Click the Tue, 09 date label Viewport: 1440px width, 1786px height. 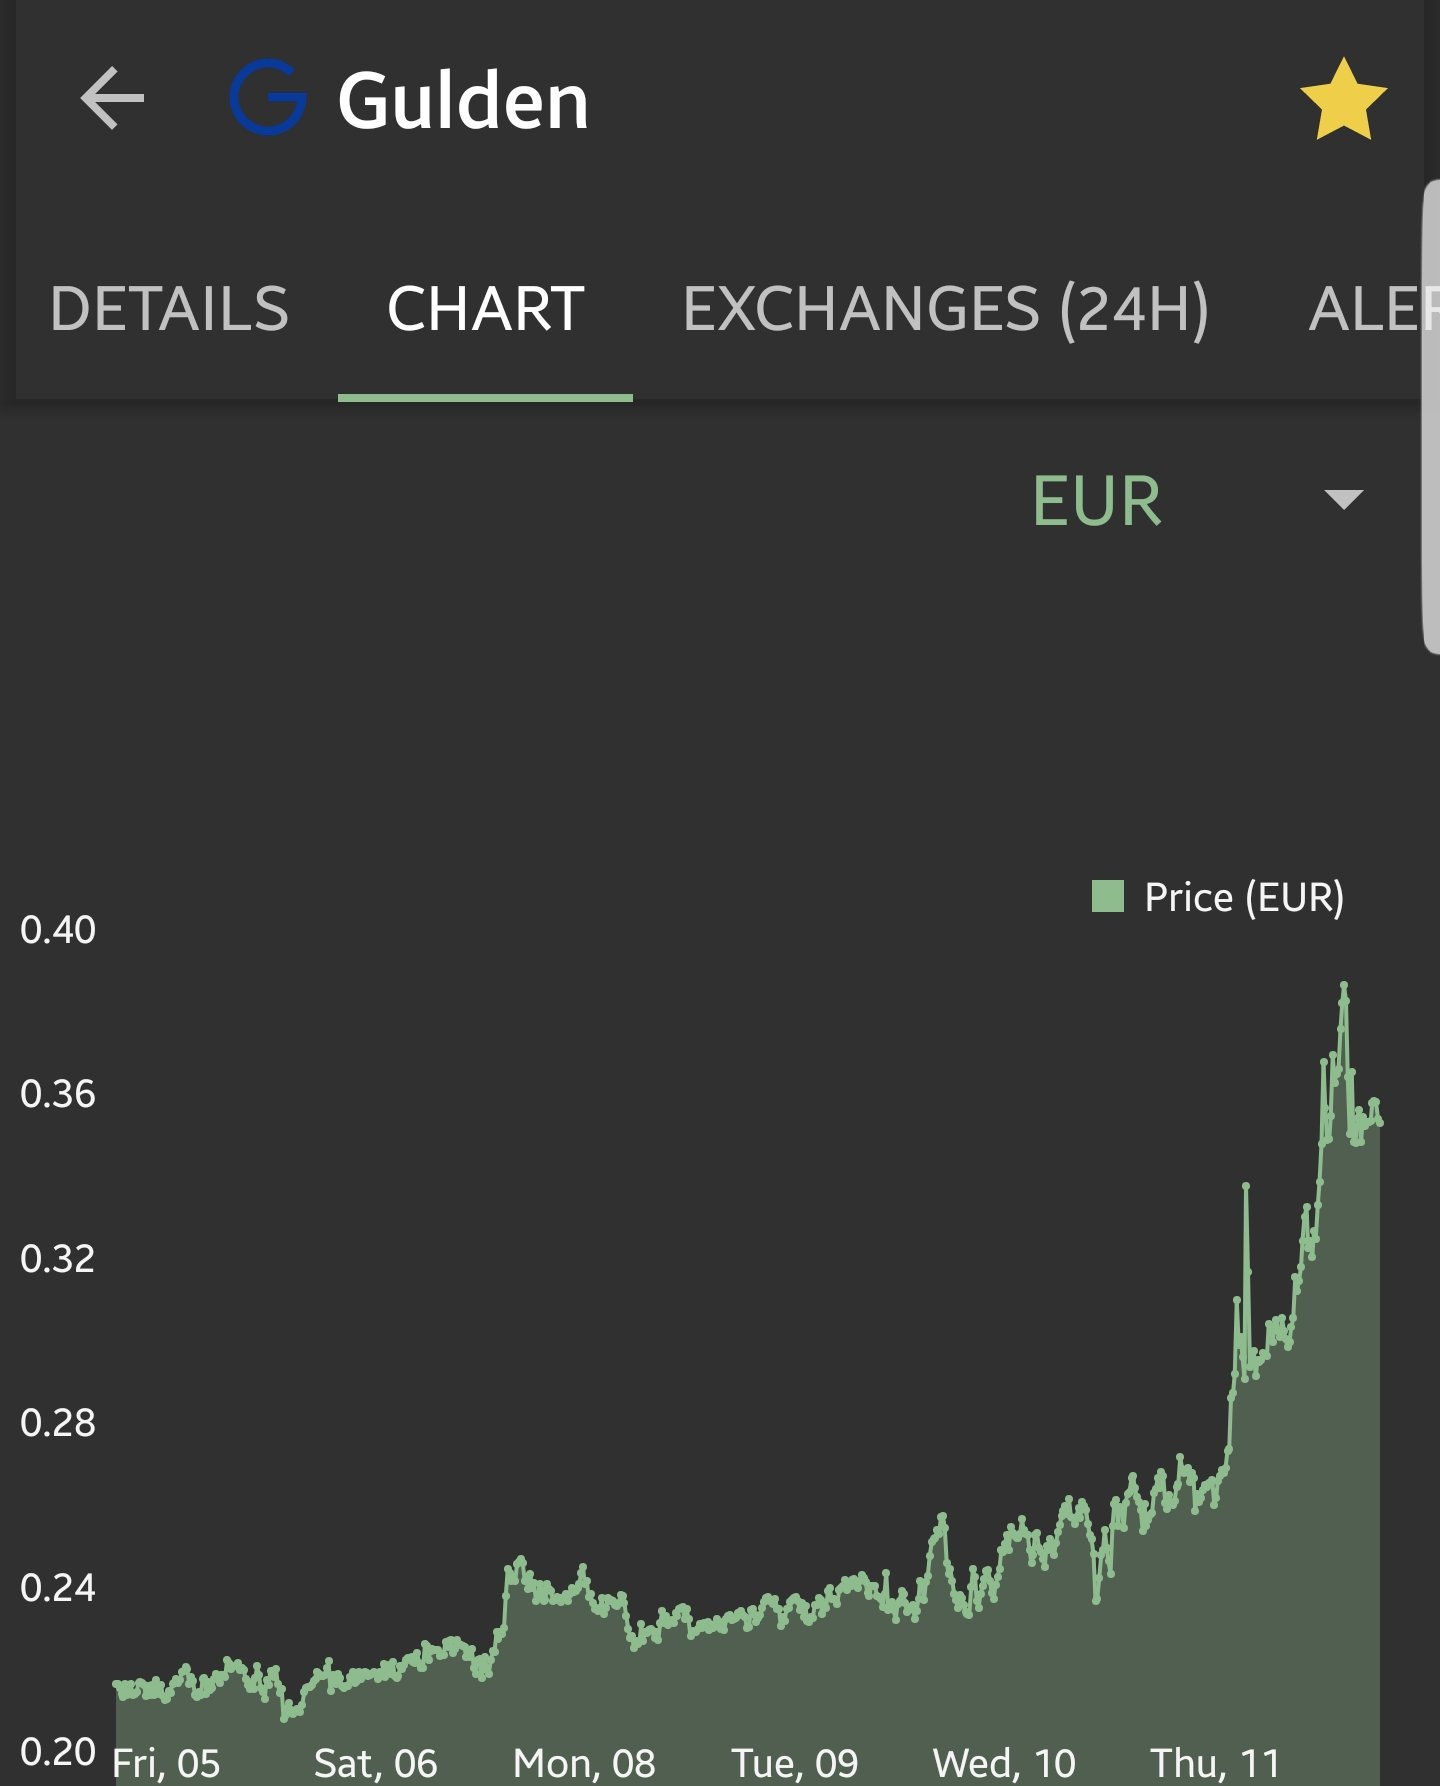point(795,1763)
